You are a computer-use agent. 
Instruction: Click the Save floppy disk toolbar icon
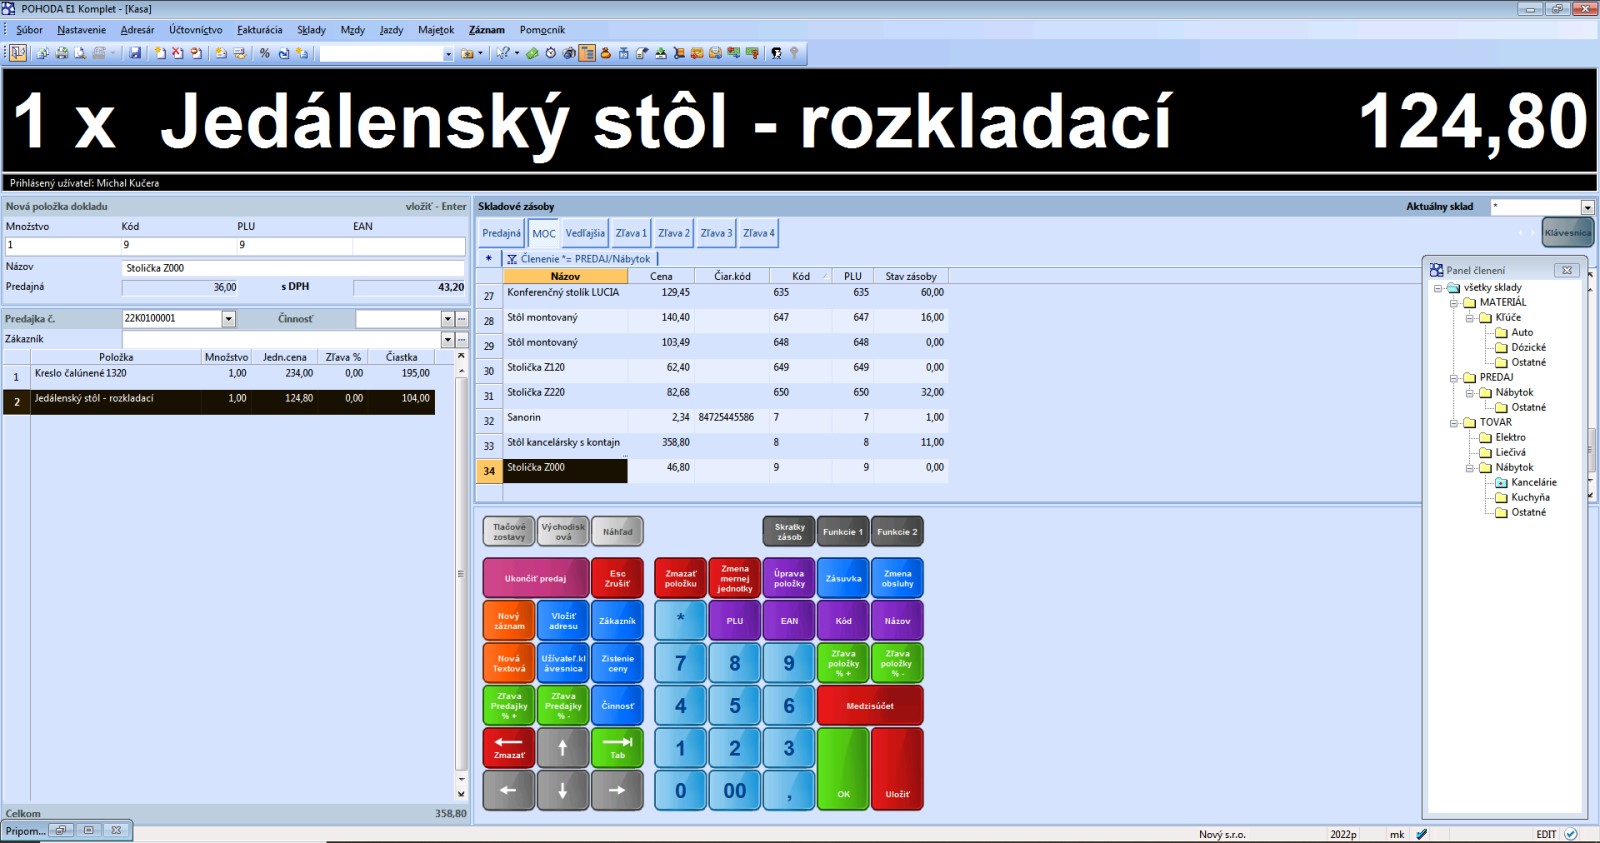[x=135, y=53]
